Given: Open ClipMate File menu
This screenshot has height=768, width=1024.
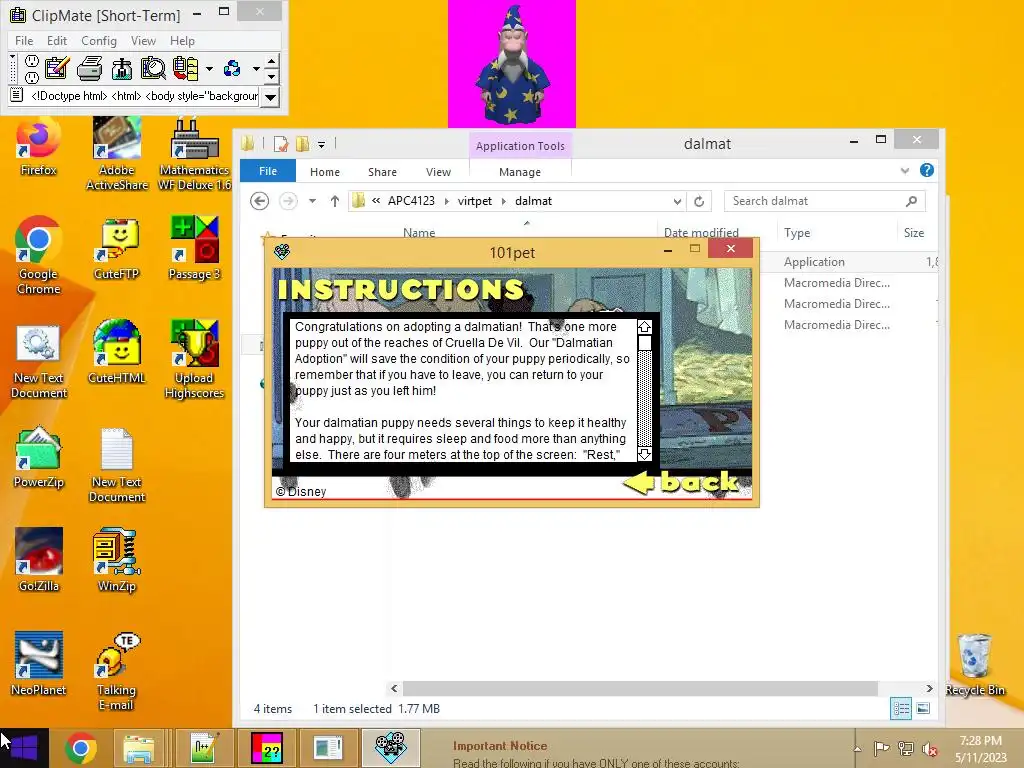Looking at the screenshot, I should tap(24, 40).
